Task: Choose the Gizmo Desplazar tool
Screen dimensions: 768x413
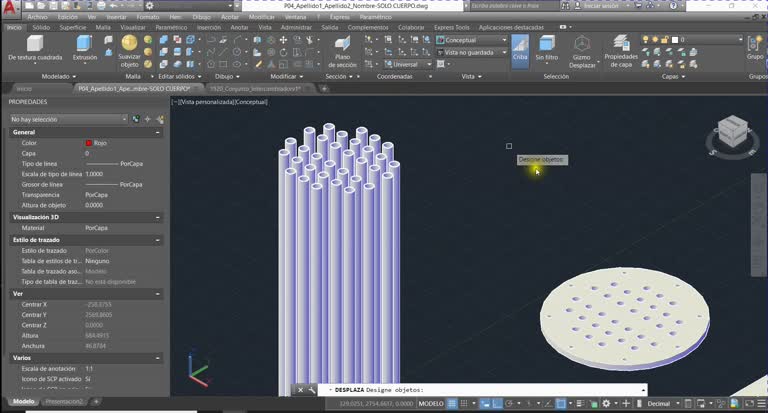Action: (582, 52)
